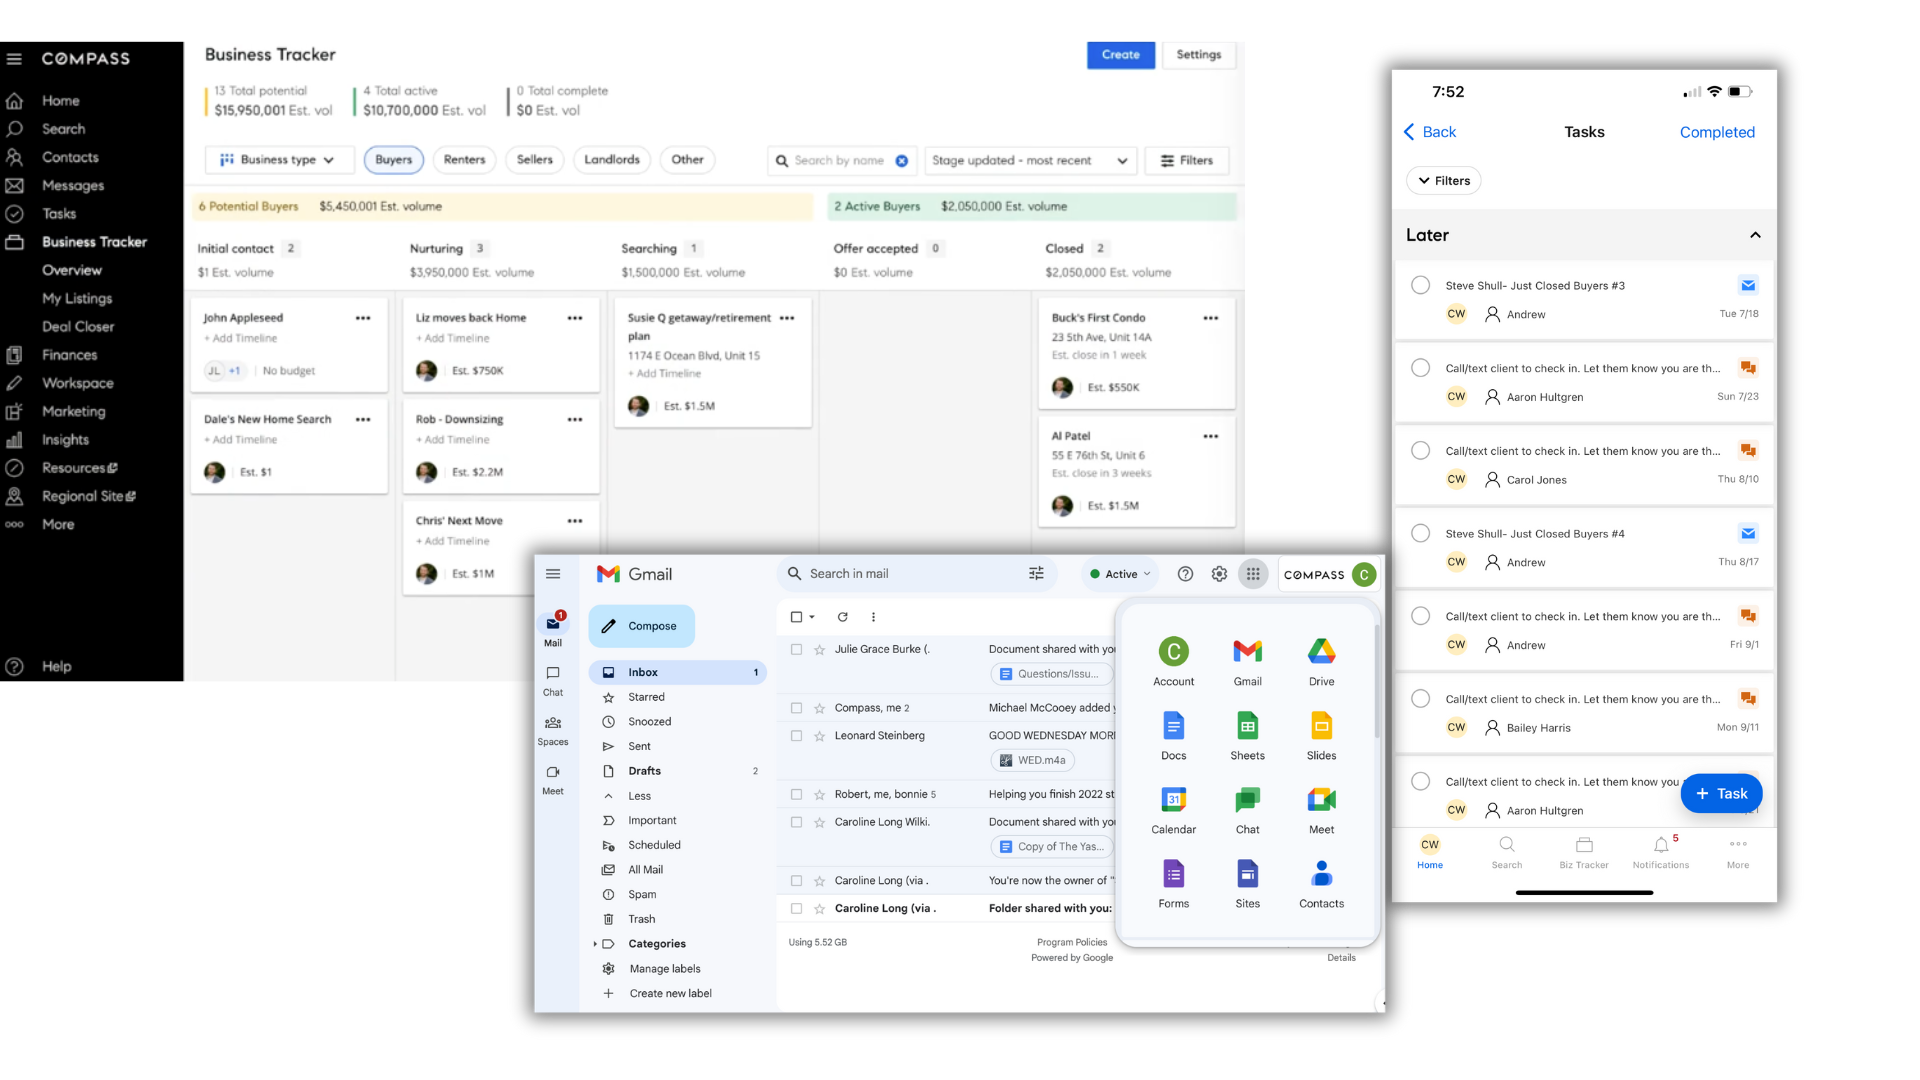The height and width of the screenshot is (1080, 1920).
Task: Open Deal Closer in sidebar
Action: pos(78,327)
